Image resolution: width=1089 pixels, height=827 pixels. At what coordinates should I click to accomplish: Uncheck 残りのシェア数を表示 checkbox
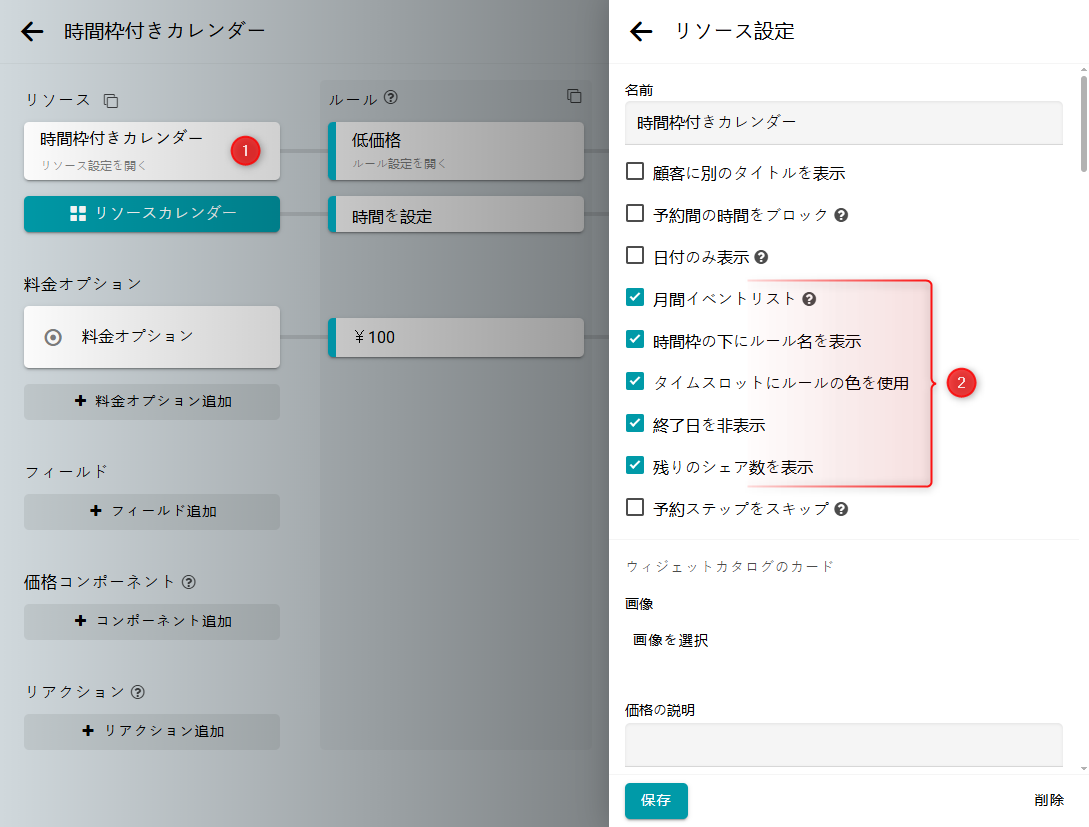[x=635, y=465]
